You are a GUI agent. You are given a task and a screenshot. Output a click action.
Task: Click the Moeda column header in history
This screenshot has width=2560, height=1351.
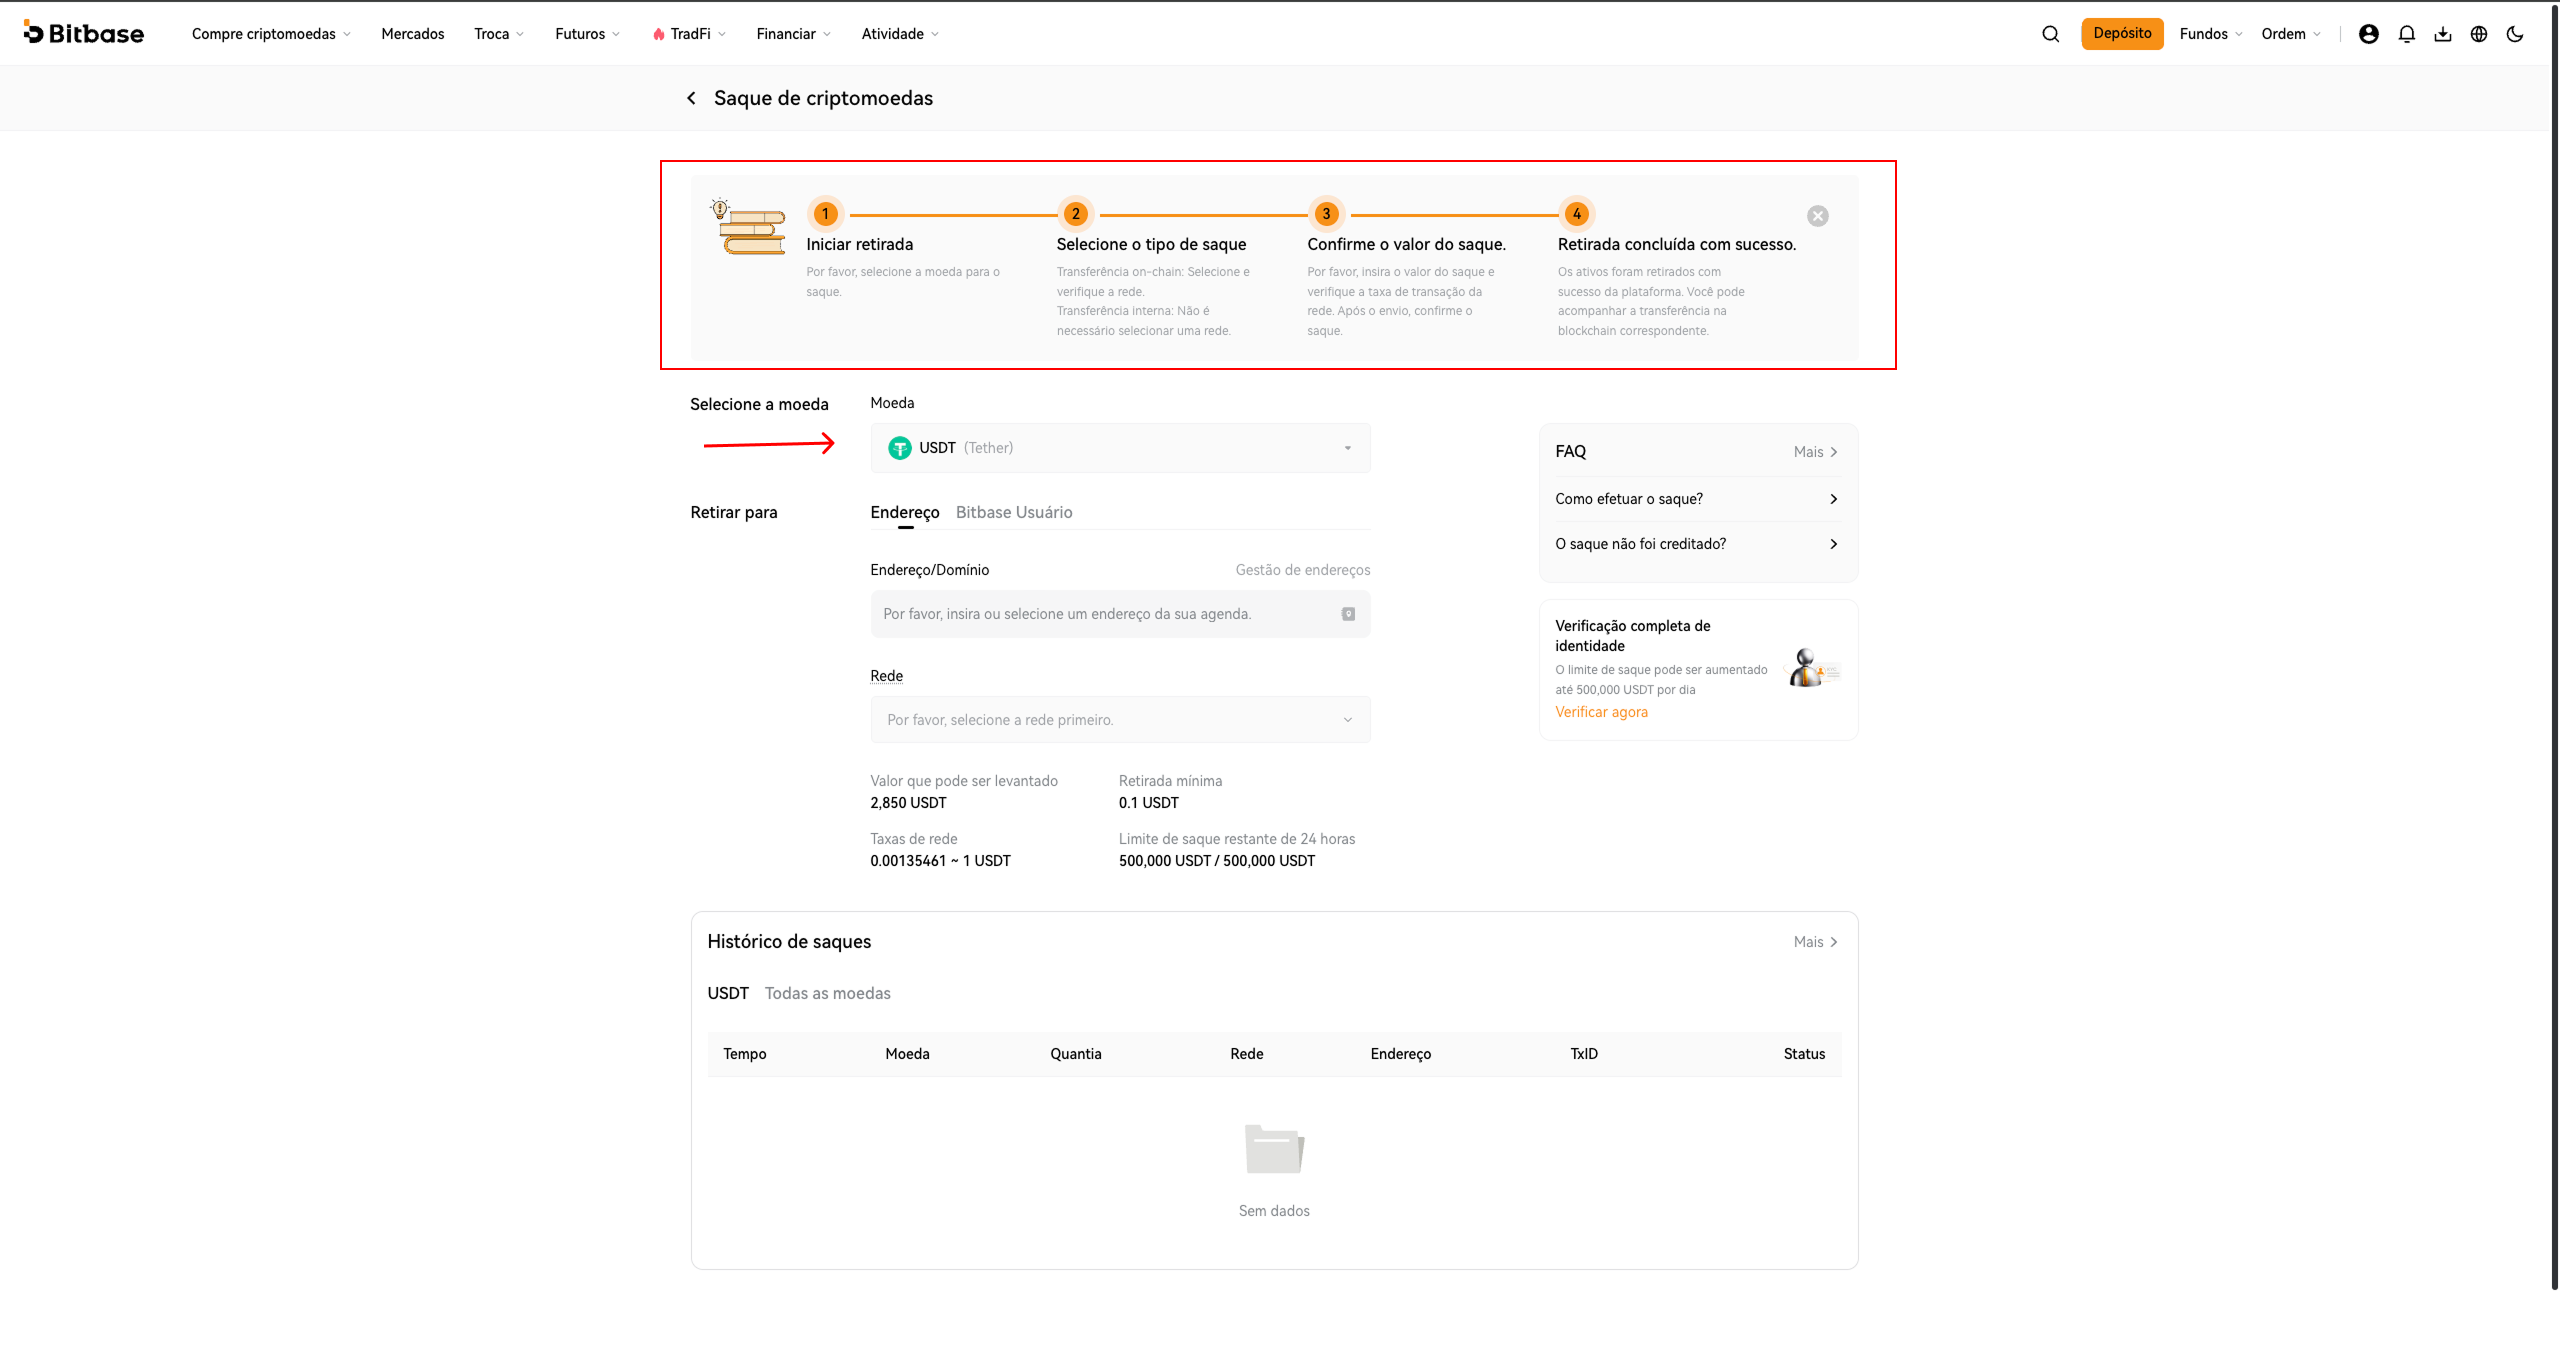907,1054
